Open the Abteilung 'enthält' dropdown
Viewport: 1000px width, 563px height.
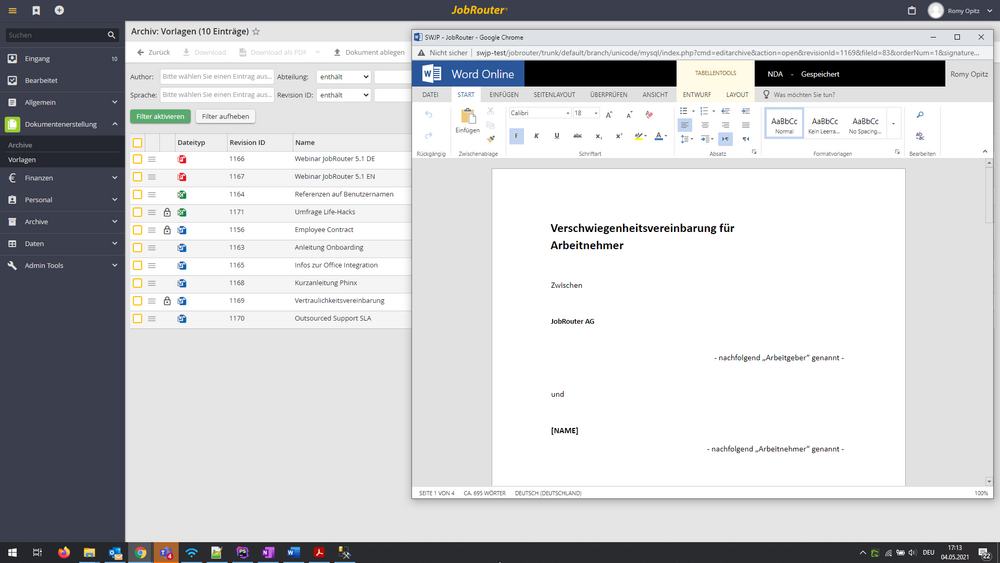344,77
